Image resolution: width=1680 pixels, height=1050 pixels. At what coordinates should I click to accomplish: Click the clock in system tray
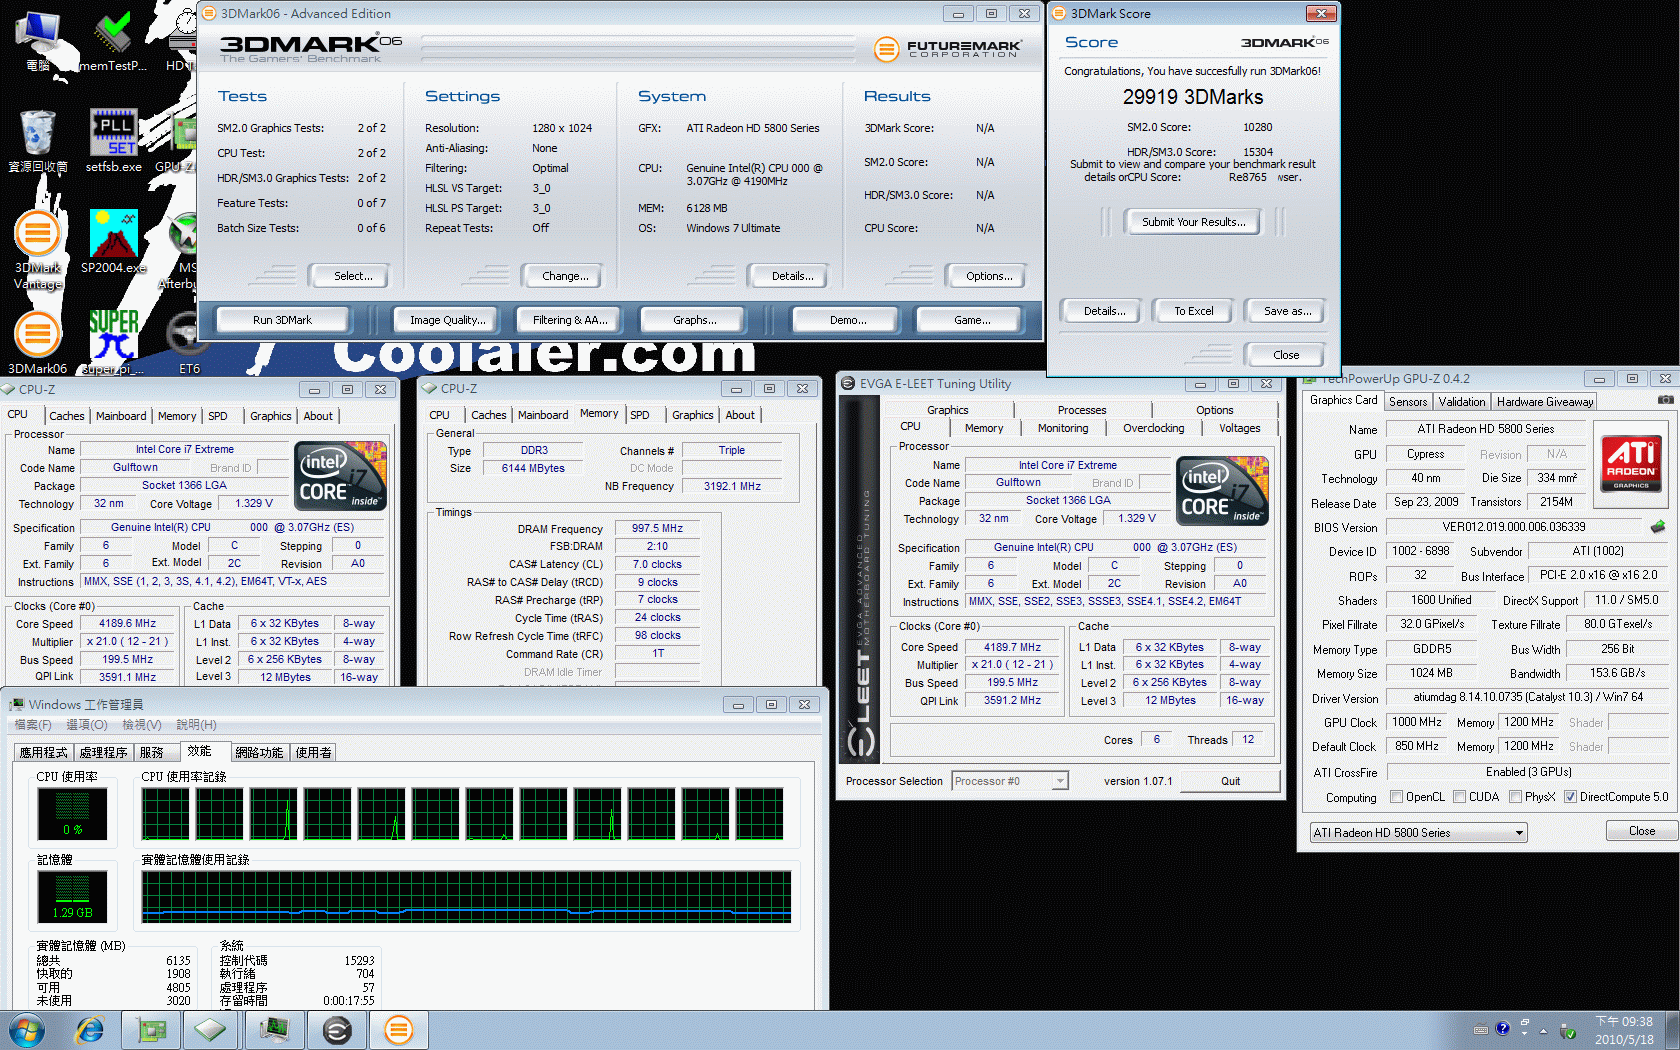tap(1624, 1030)
